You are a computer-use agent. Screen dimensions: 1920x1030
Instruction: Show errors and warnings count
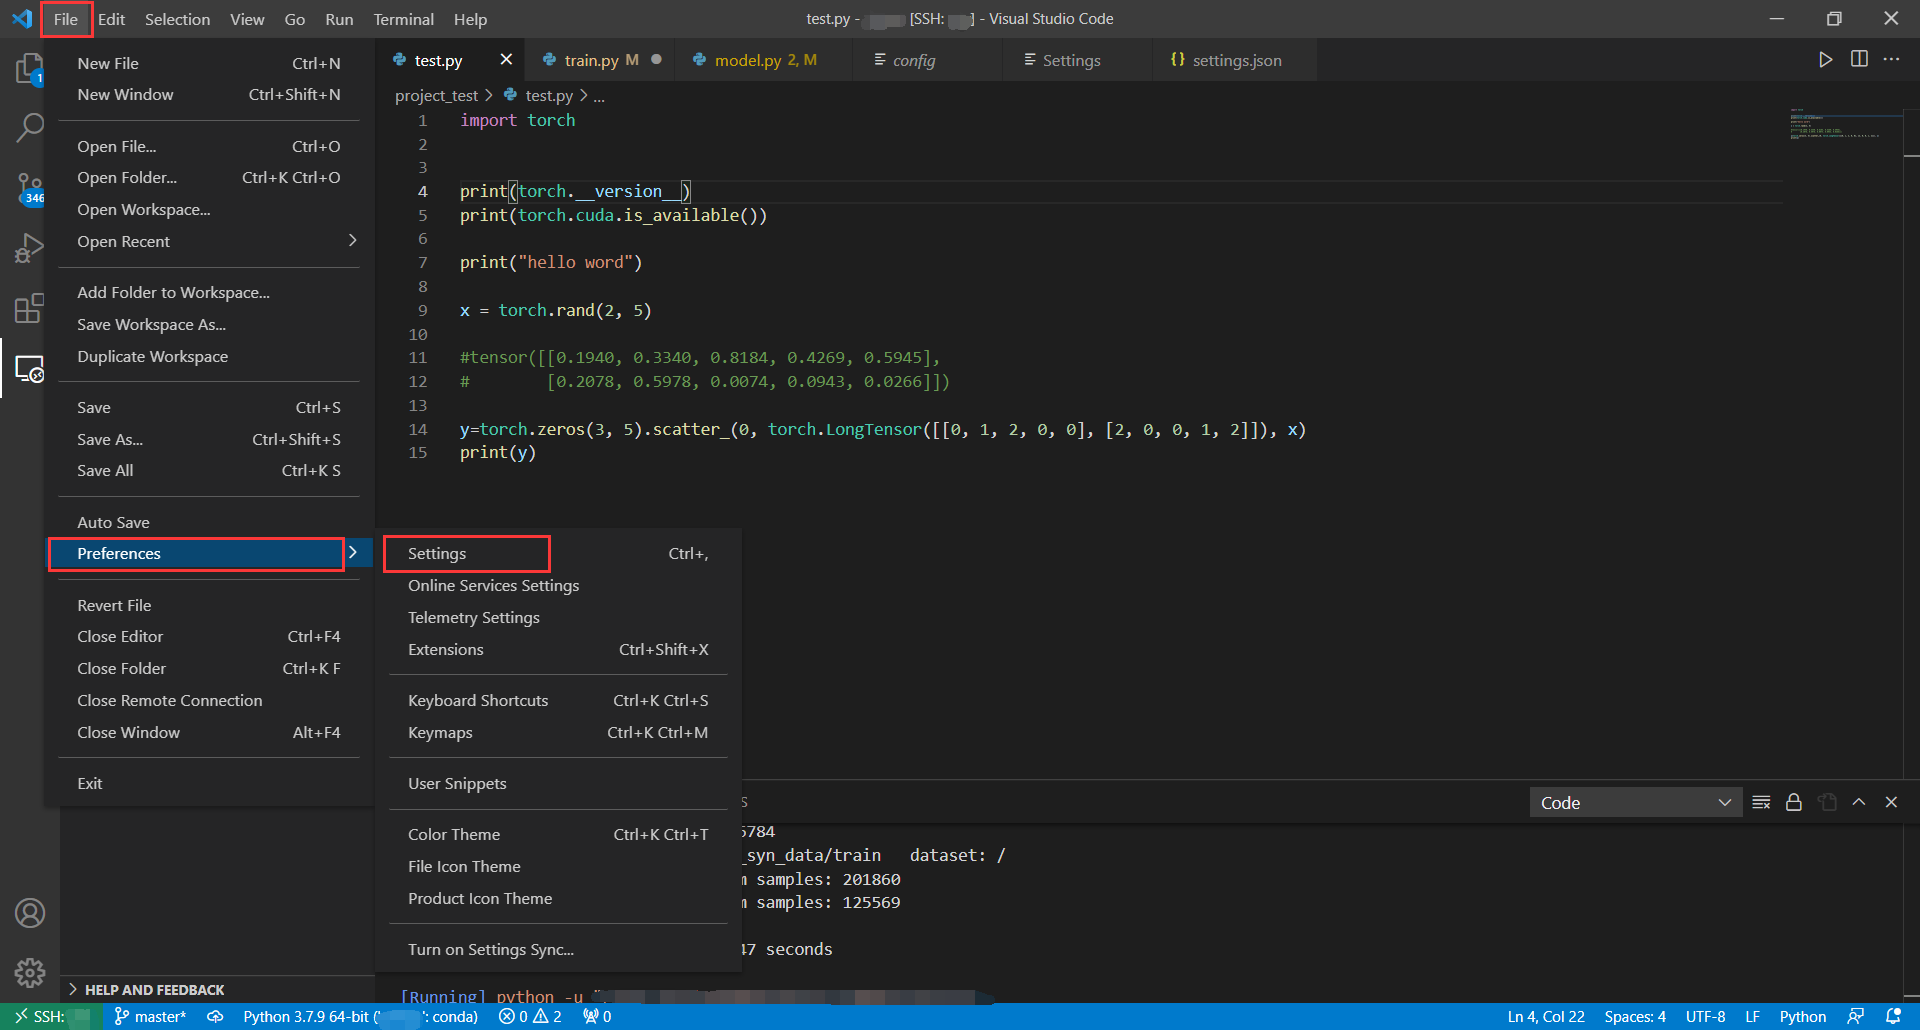pyautogui.click(x=530, y=1016)
